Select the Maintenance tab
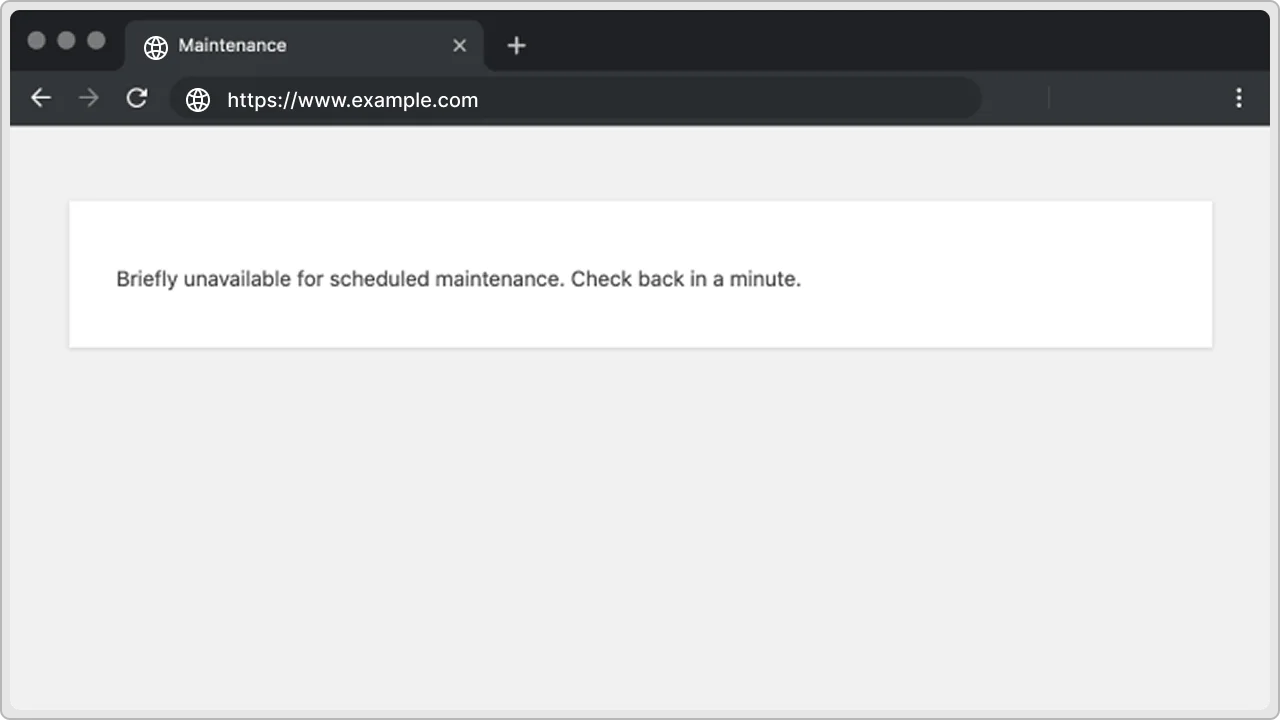This screenshot has width=1280, height=720. 305,46
